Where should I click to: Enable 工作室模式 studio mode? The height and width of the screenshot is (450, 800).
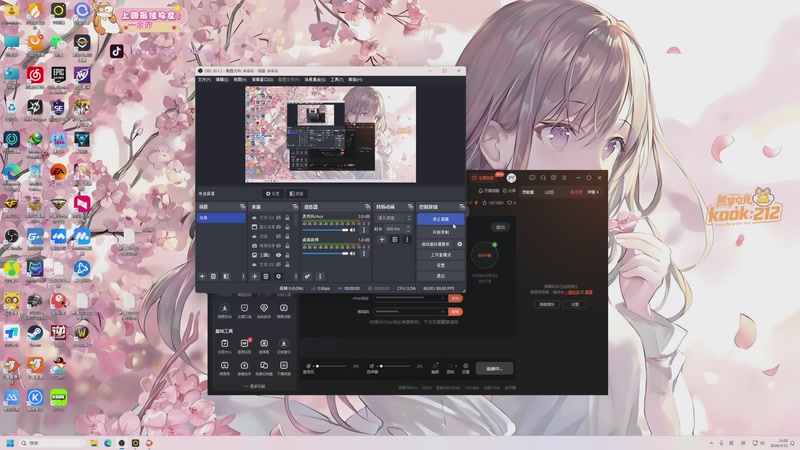(x=440, y=255)
